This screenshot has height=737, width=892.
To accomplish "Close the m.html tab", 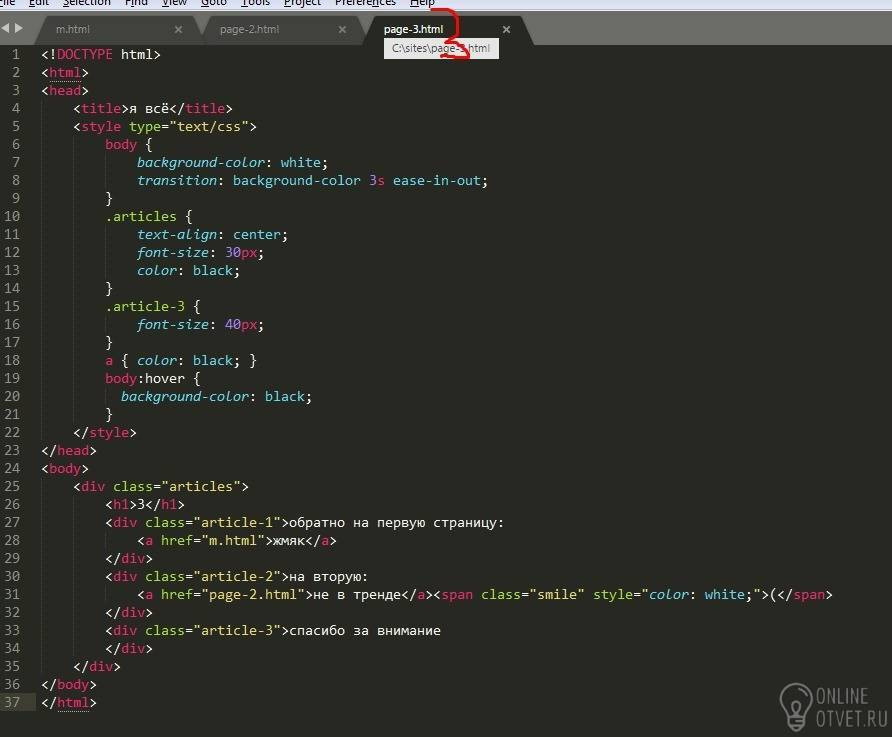I will pyautogui.click(x=178, y=30).
